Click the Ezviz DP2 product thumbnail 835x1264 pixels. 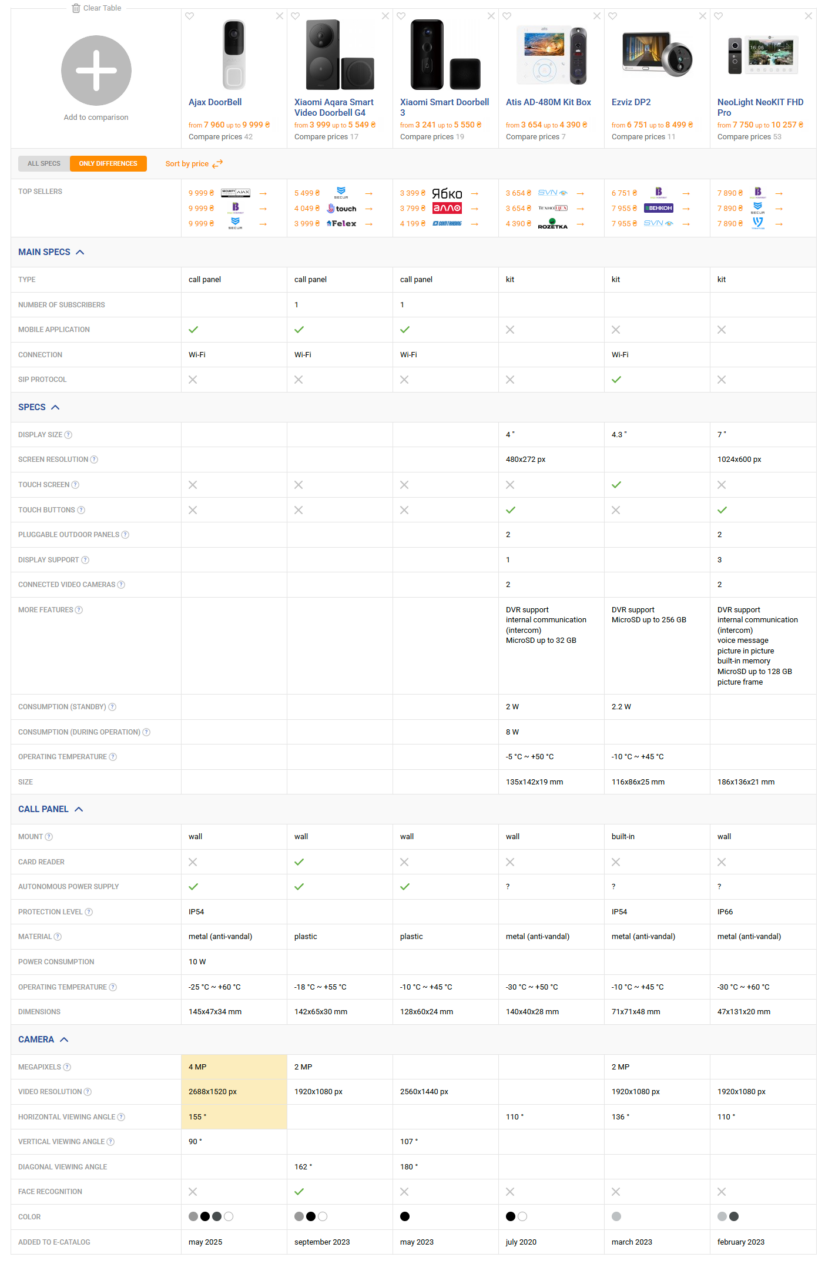coord(657,56)
